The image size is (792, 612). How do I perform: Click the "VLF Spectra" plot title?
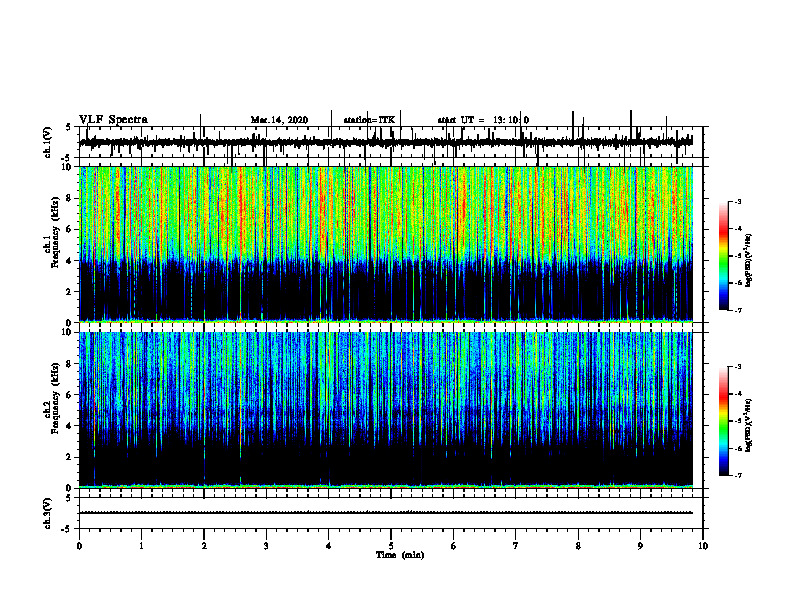(113, 120)
